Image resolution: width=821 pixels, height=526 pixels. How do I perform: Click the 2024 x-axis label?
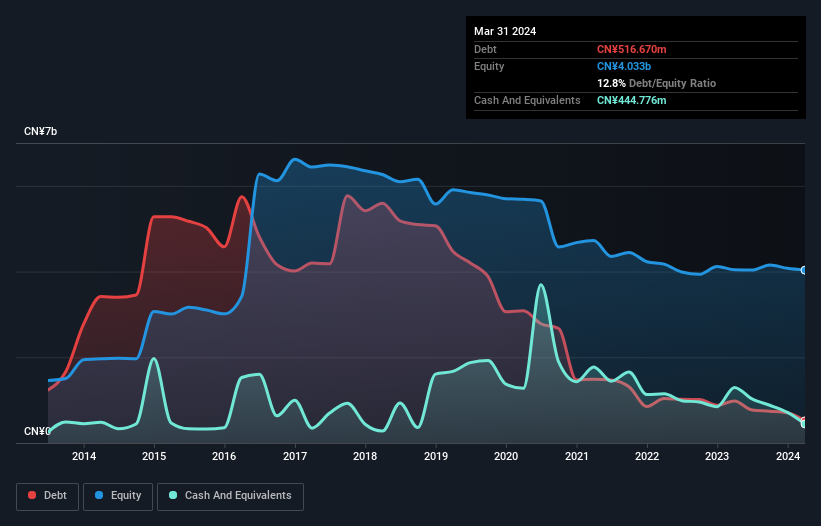point(788,456)
